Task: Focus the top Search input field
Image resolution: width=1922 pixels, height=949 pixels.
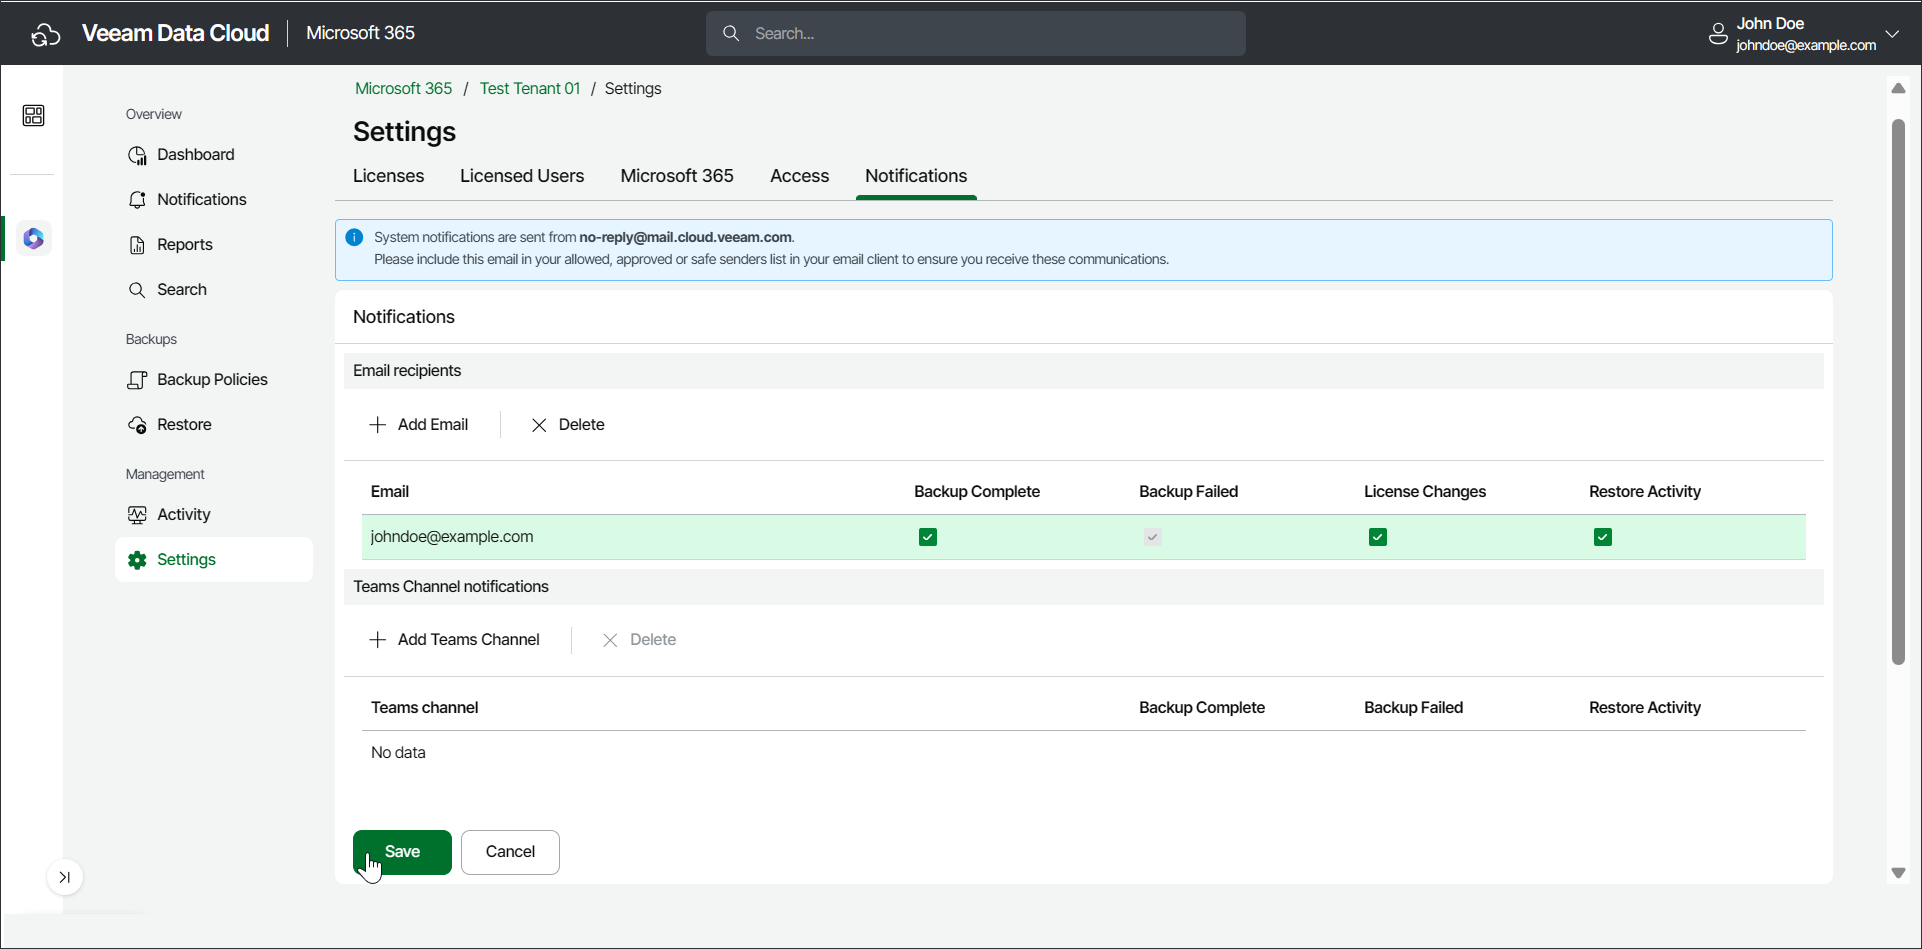Action: coord(976,34)
